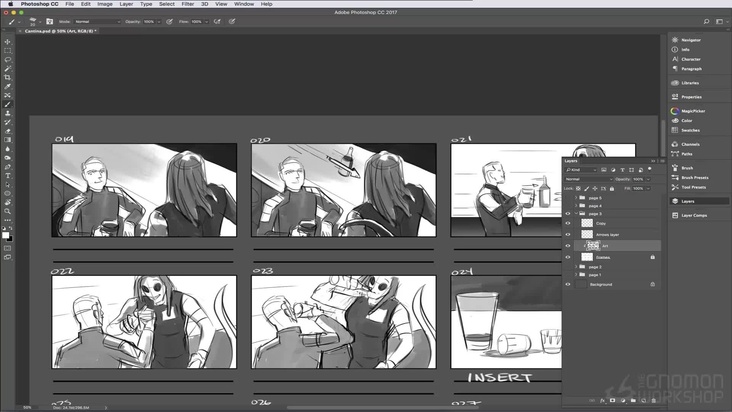
Task: Select the Rectangular Marquee tool
Action: pos(7,51)
